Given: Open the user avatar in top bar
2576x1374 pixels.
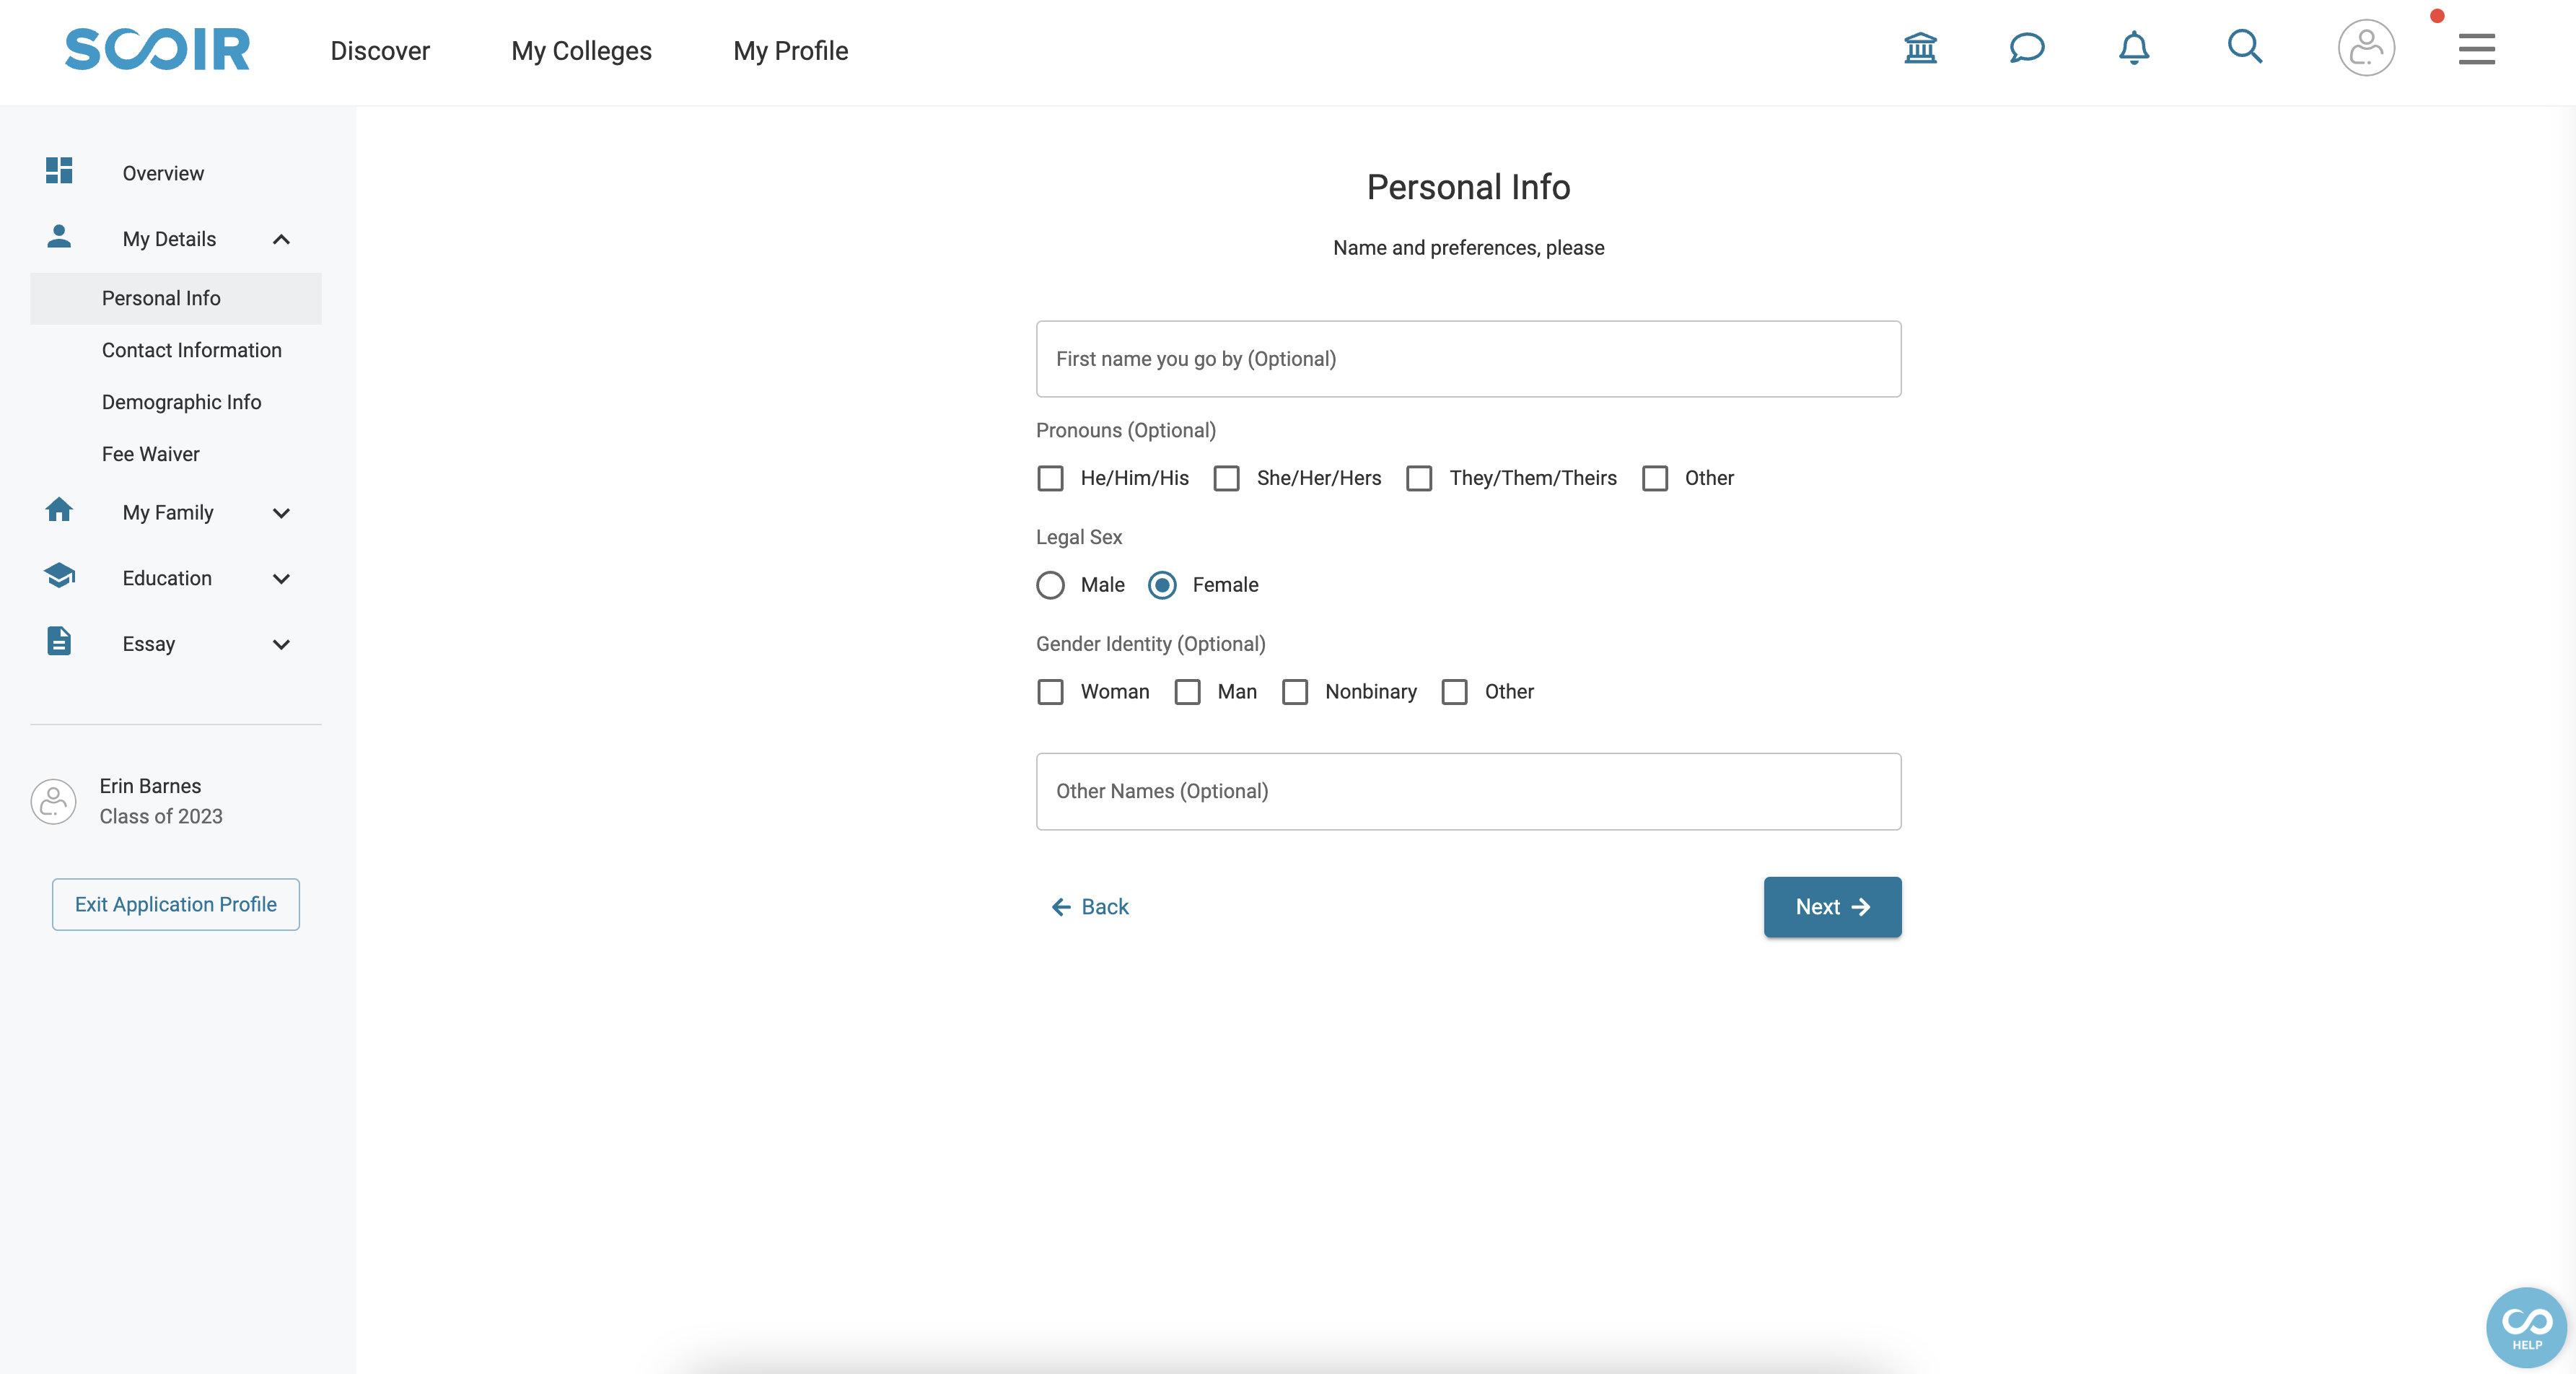Looking at the screenshot, I should pyautogui.click(x=2366, y=47).
